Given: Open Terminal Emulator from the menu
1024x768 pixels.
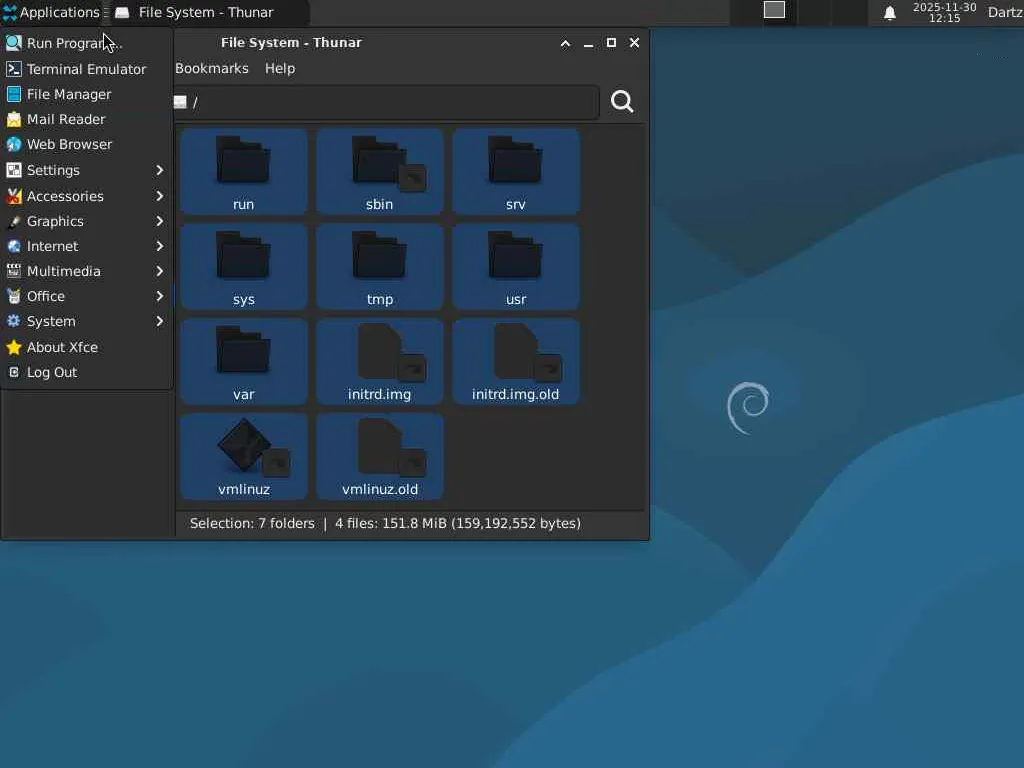Looking at the screenshot, I should pyautogui.click(x=86, y=69).
